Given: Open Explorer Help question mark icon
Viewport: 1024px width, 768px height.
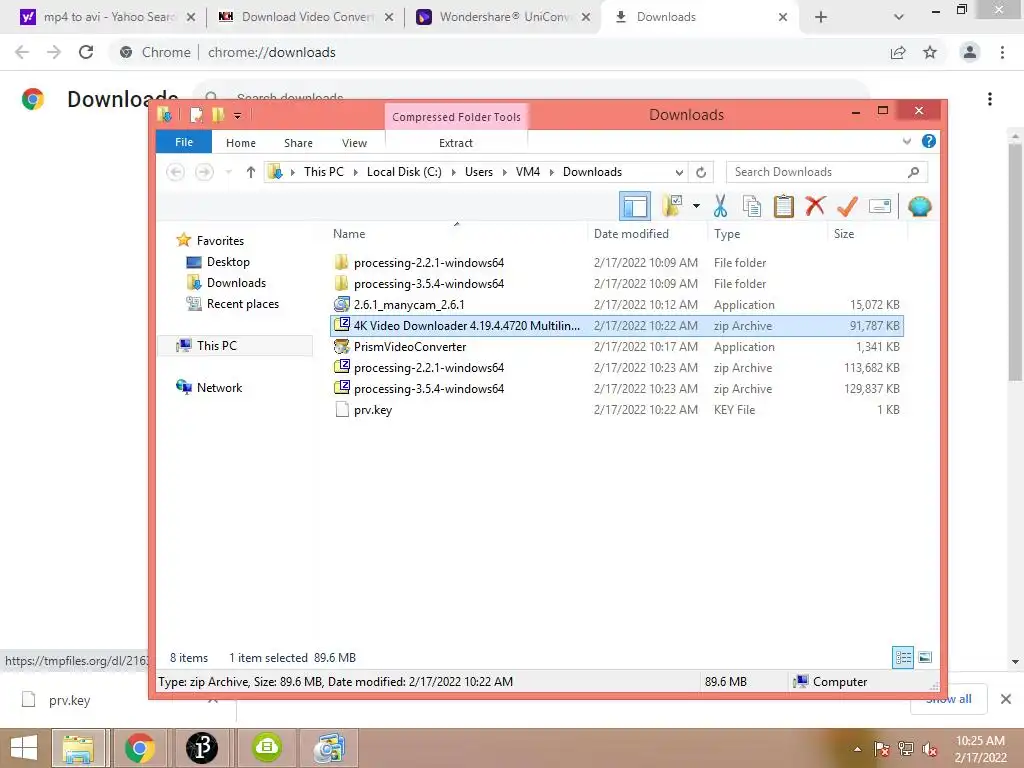Looking at the screenshot, I should click(x=929, y=141).
